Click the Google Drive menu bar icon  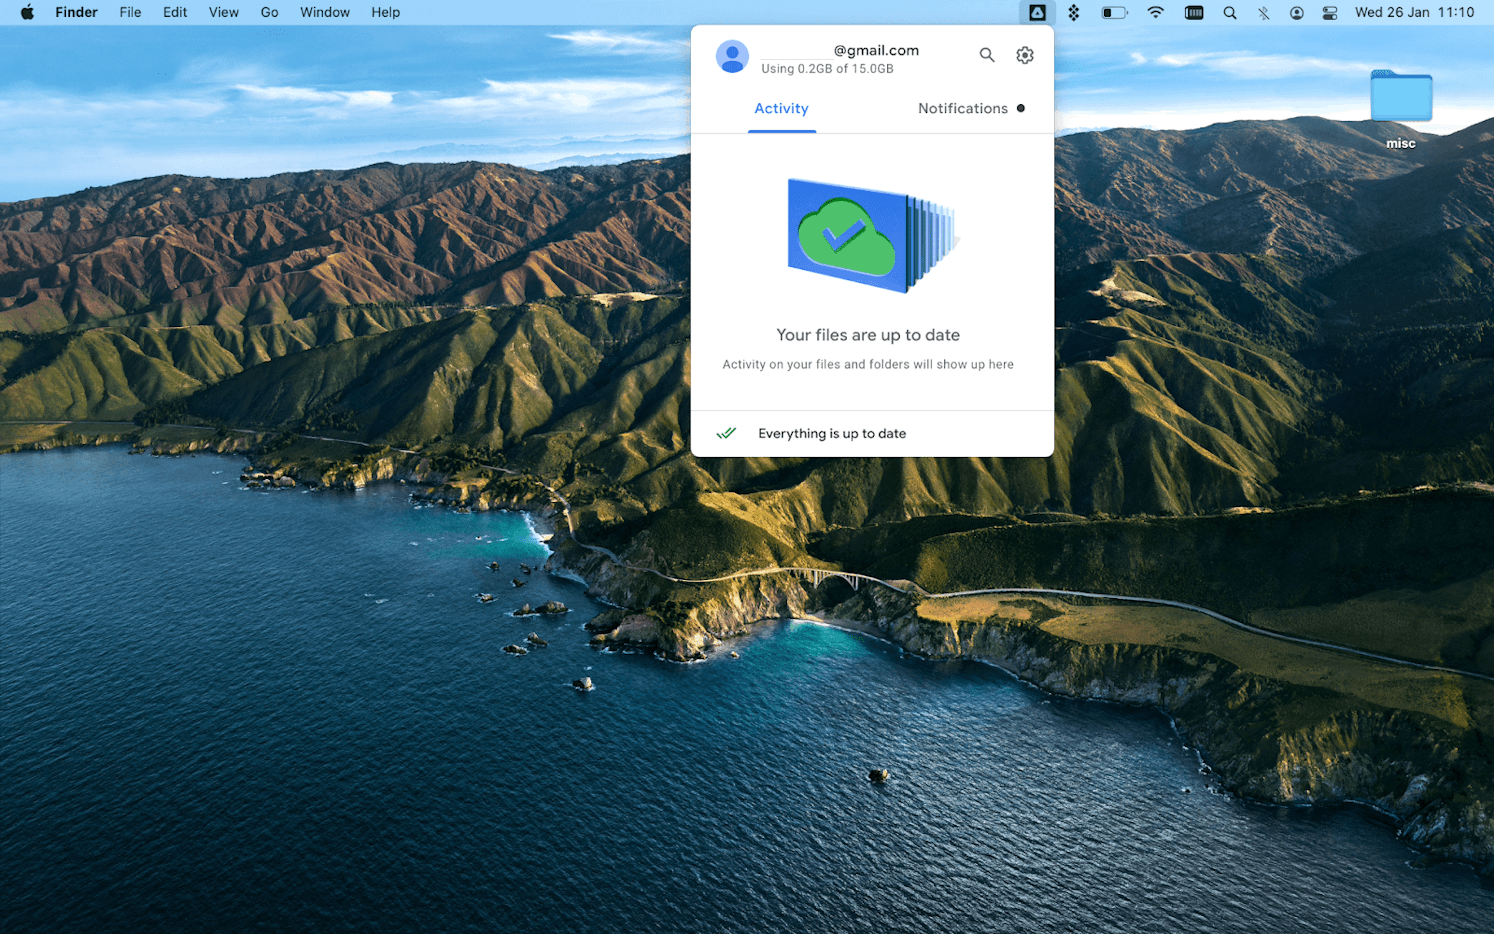(x=1037, y=12)
